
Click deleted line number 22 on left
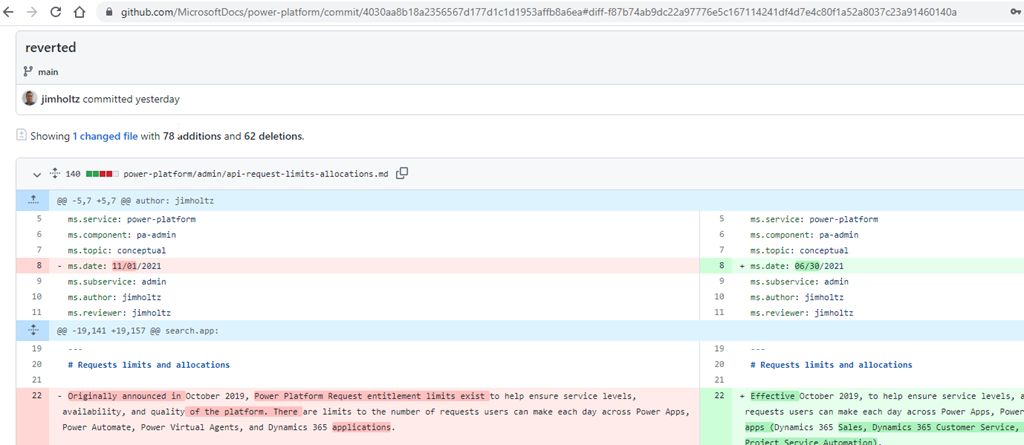37,395
